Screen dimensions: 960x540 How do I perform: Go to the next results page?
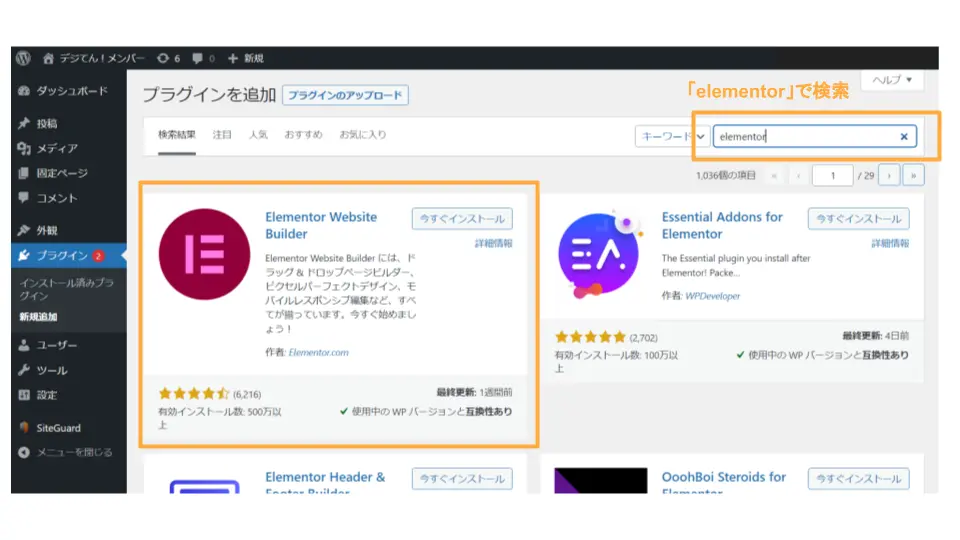click(889, 176)
